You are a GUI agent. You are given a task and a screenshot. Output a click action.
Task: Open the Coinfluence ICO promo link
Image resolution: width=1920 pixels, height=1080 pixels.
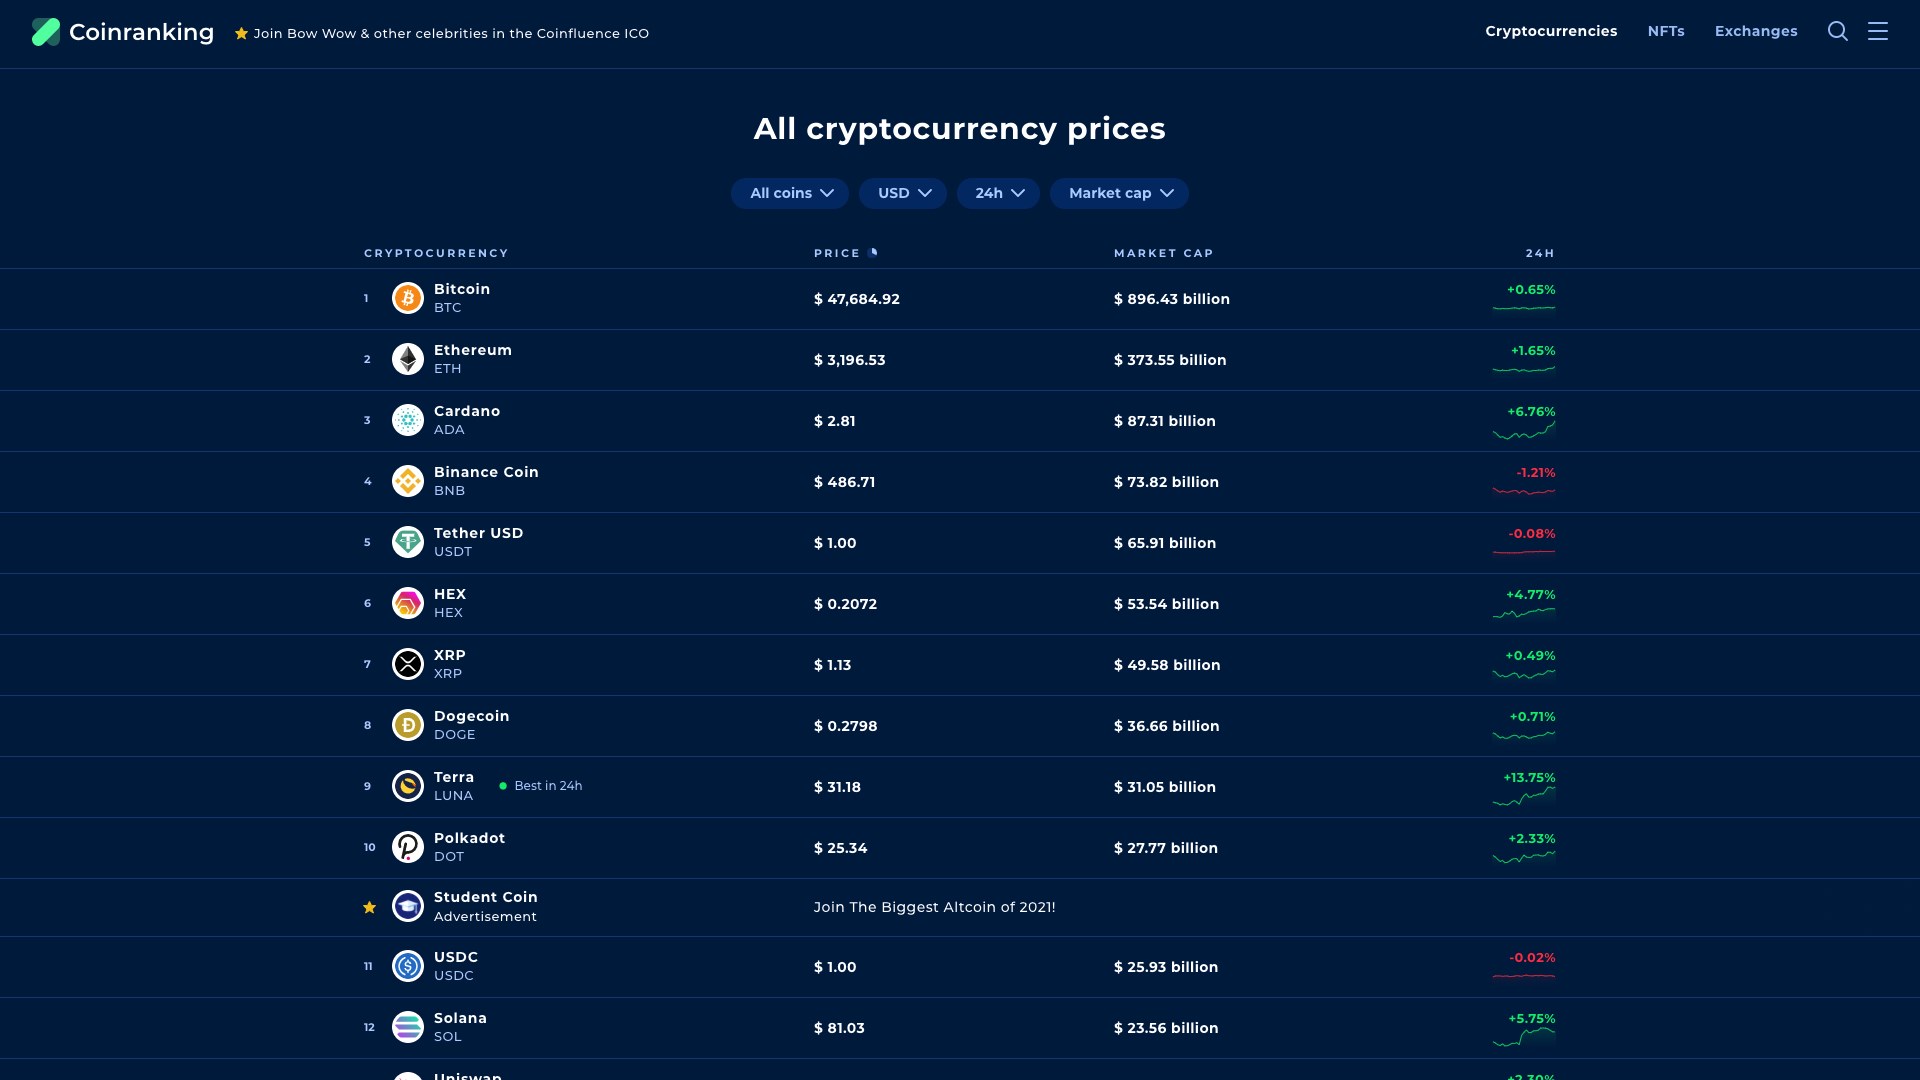tap(451, 33)
